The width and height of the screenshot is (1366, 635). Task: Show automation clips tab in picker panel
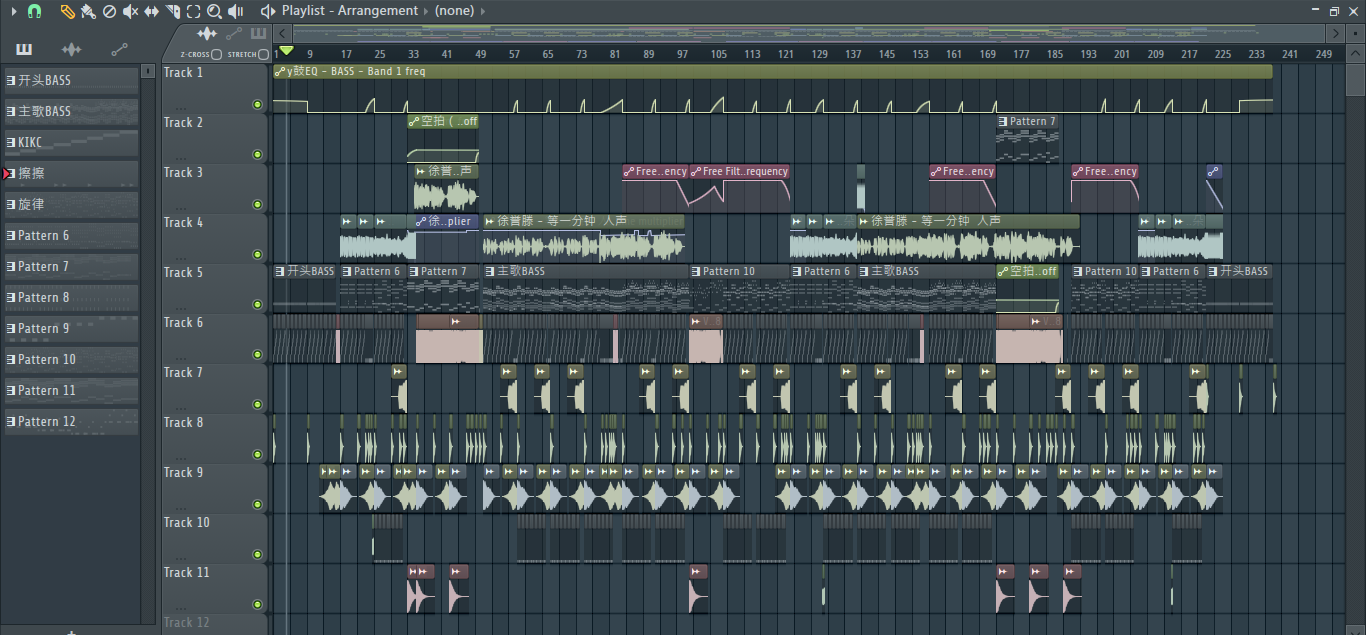pos(119,49)
